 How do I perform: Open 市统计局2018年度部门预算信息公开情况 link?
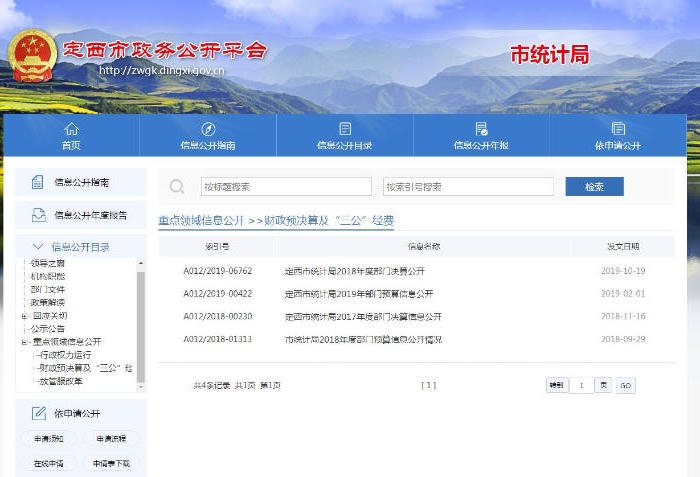pos(363,339)
